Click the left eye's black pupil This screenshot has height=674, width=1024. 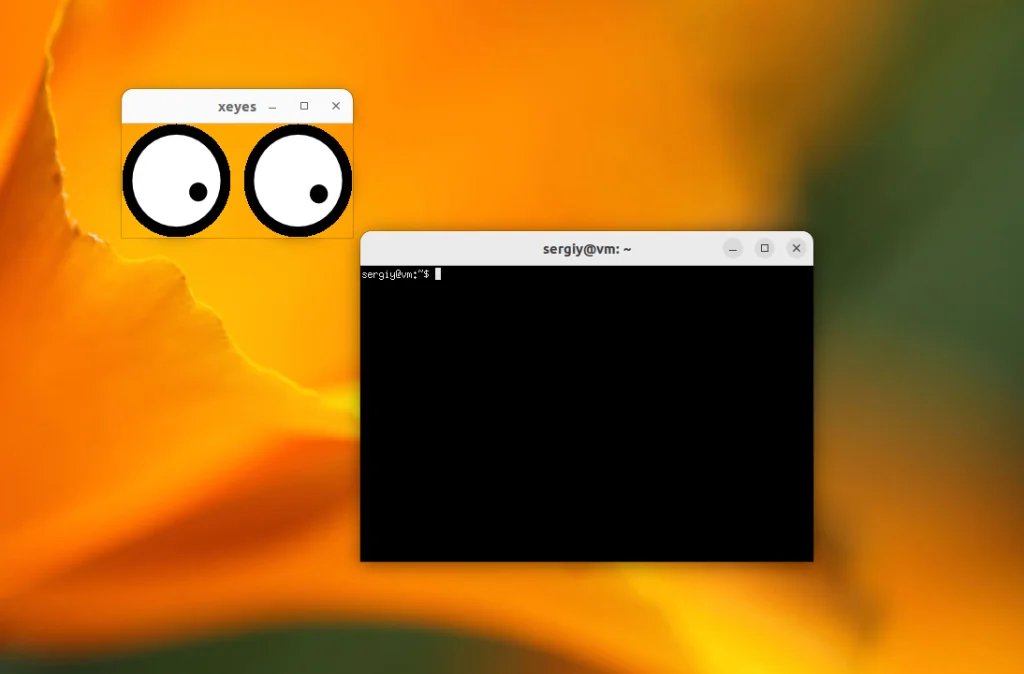[x=198, y=192]
